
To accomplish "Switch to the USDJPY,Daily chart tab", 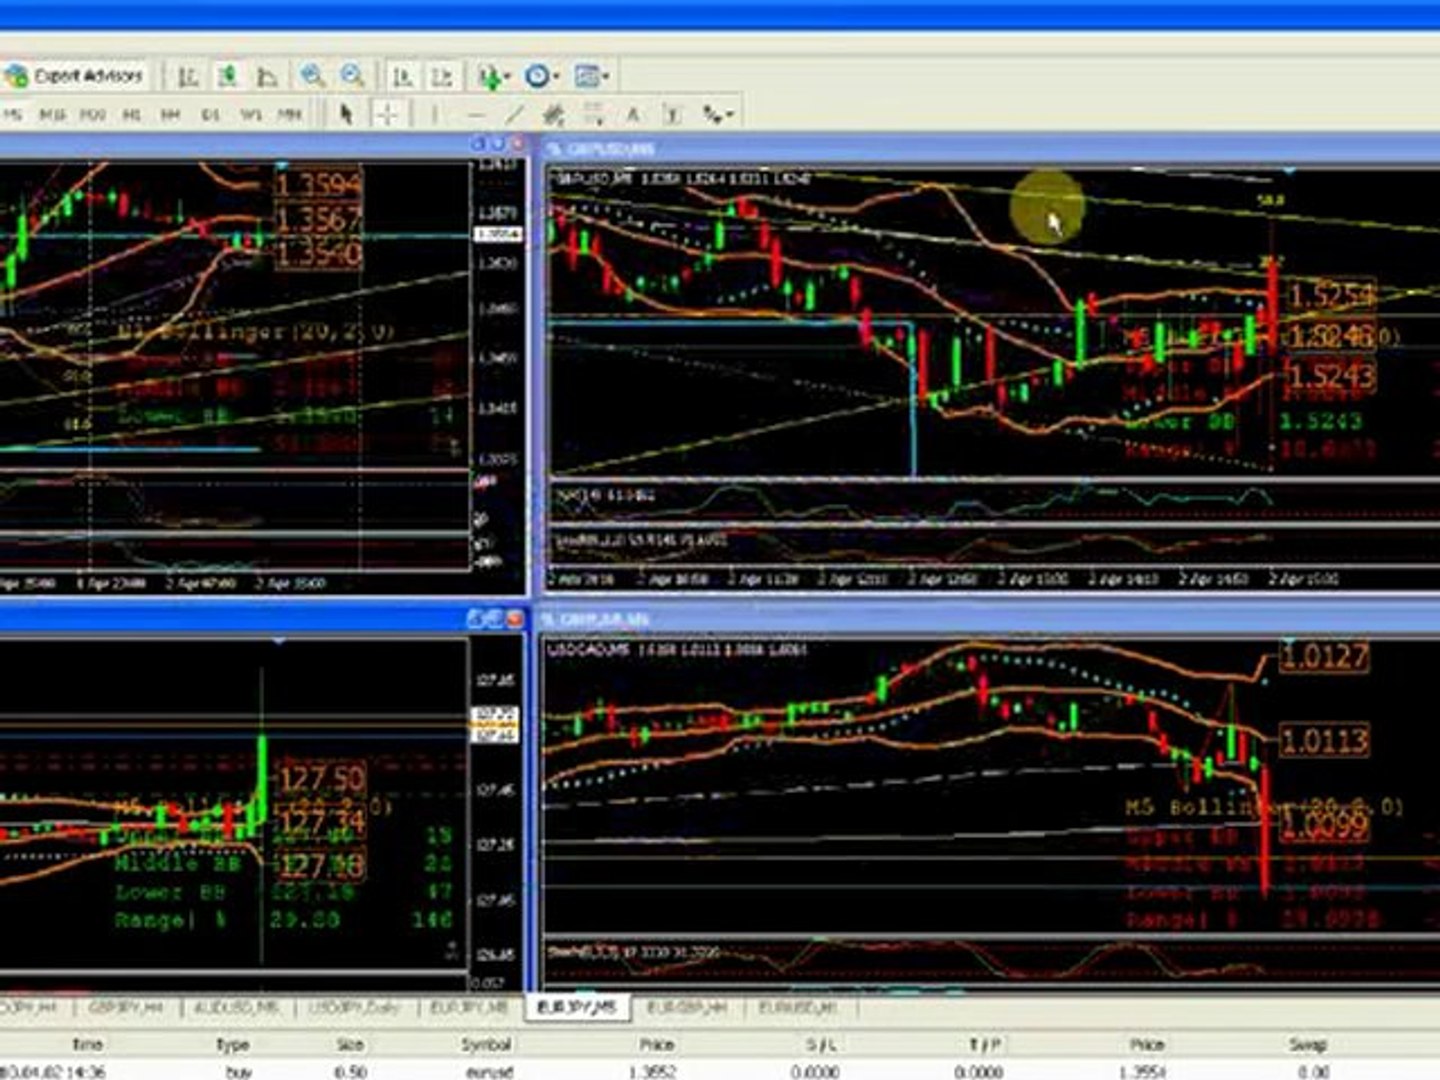I will coord(355,1007).
